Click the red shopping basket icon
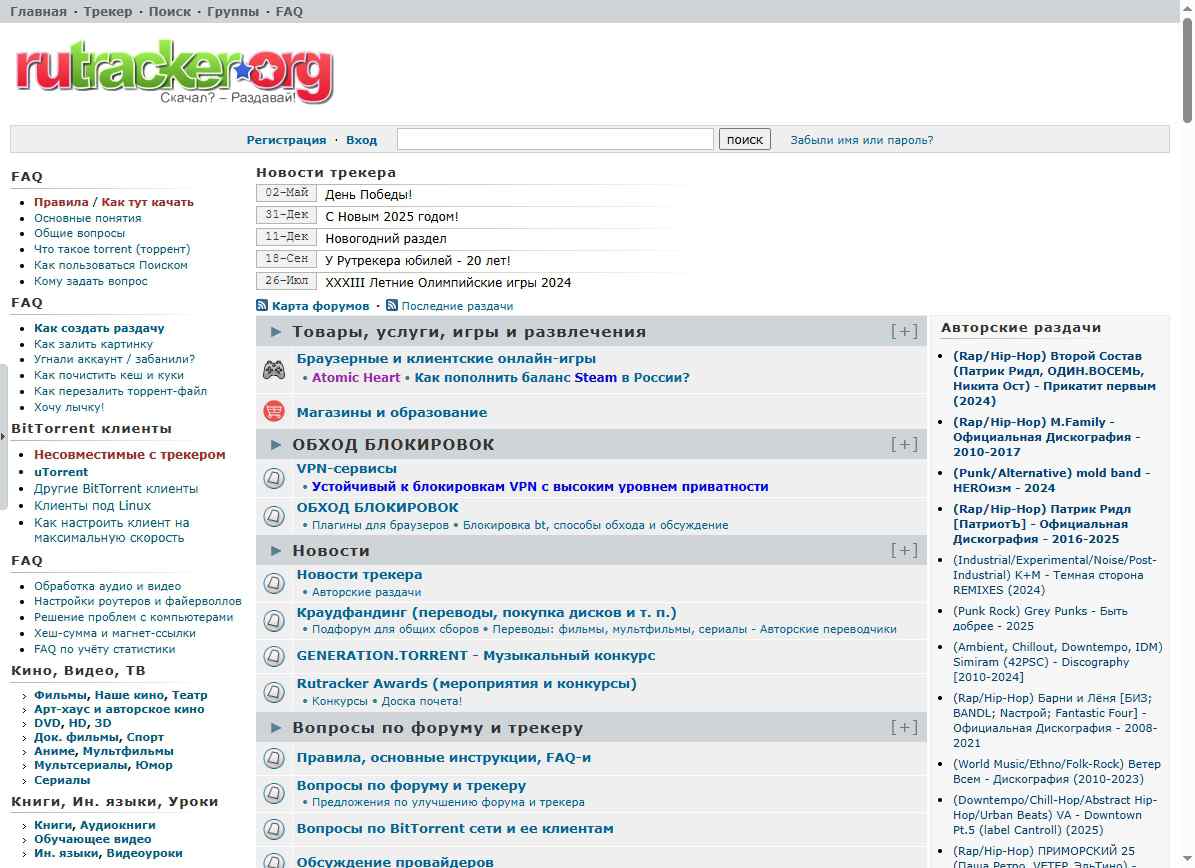Screen dimensions: 1195x868 (x=273, y=411)
